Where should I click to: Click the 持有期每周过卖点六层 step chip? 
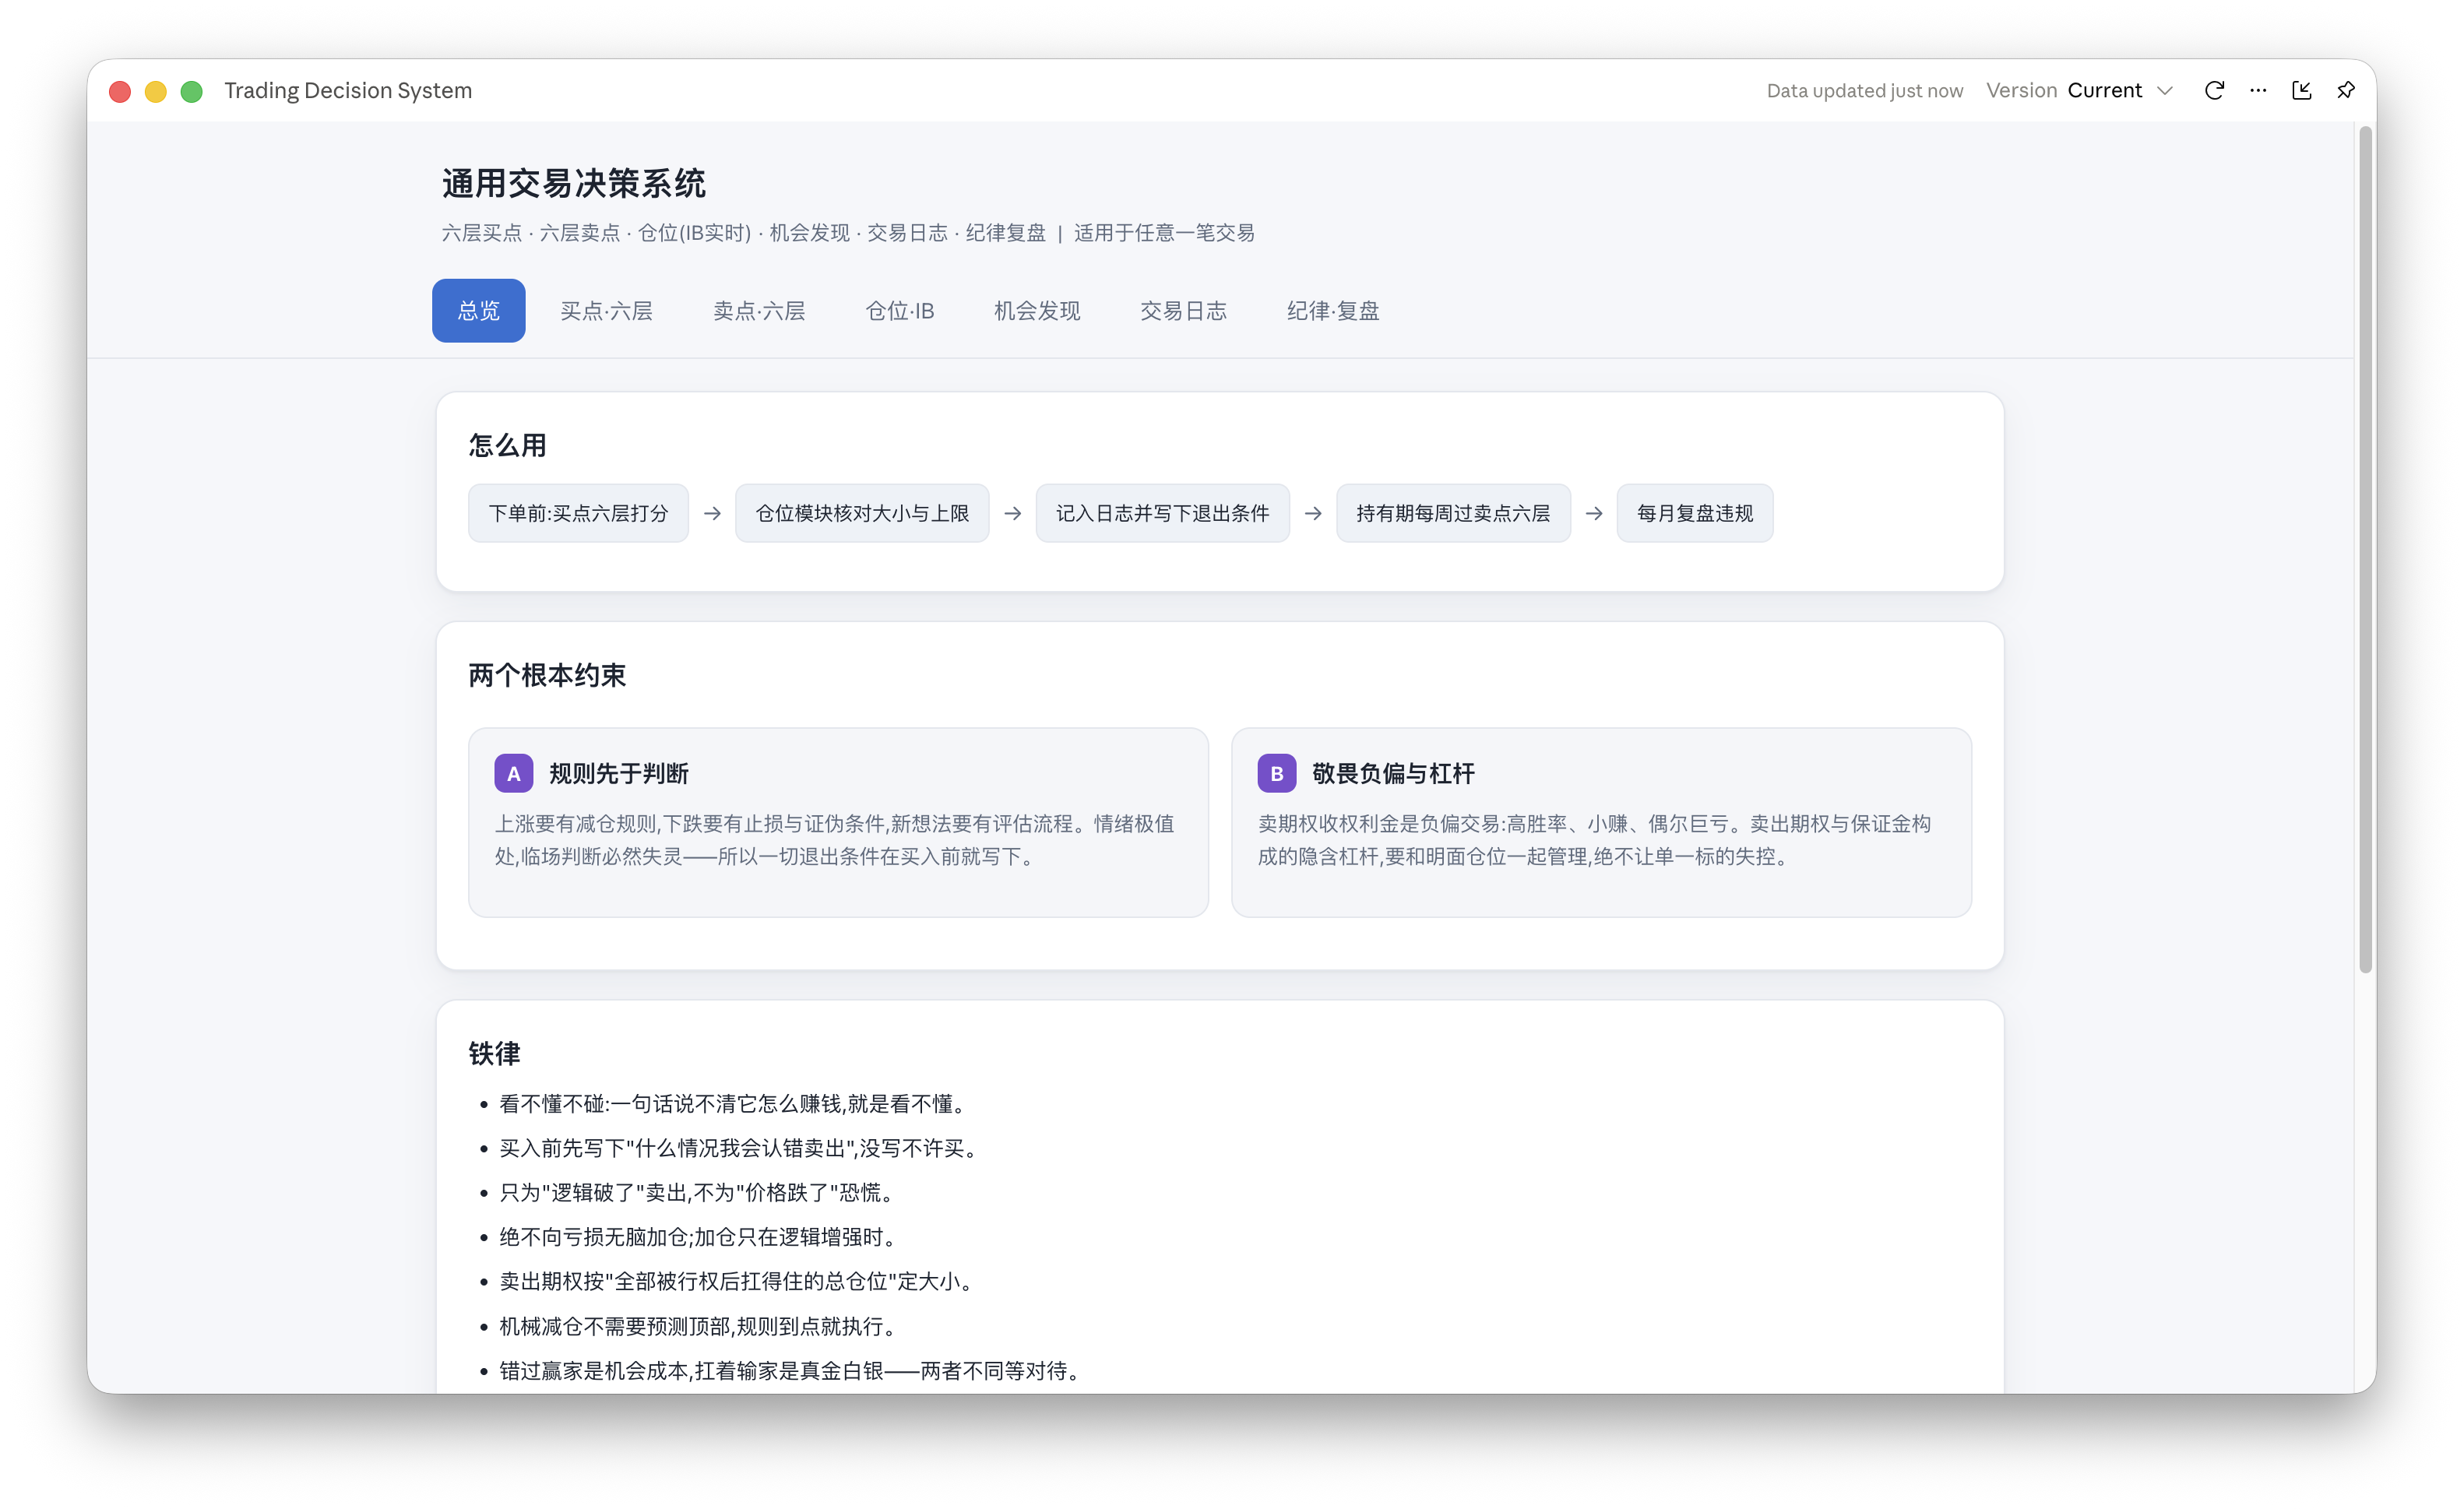(1453, 513)
